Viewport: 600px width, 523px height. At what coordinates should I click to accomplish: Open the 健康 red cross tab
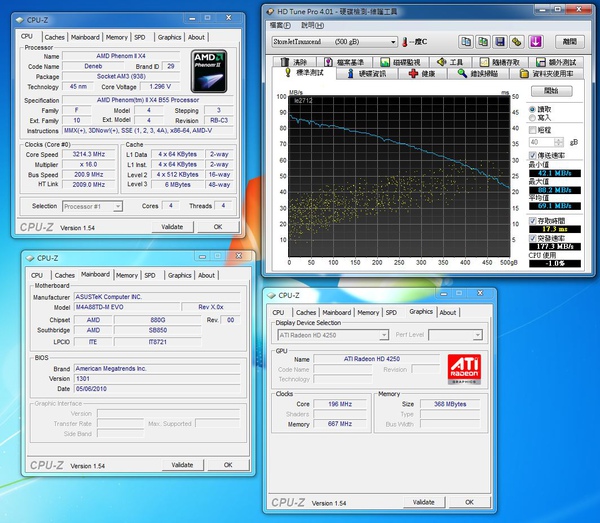(422, 73)
